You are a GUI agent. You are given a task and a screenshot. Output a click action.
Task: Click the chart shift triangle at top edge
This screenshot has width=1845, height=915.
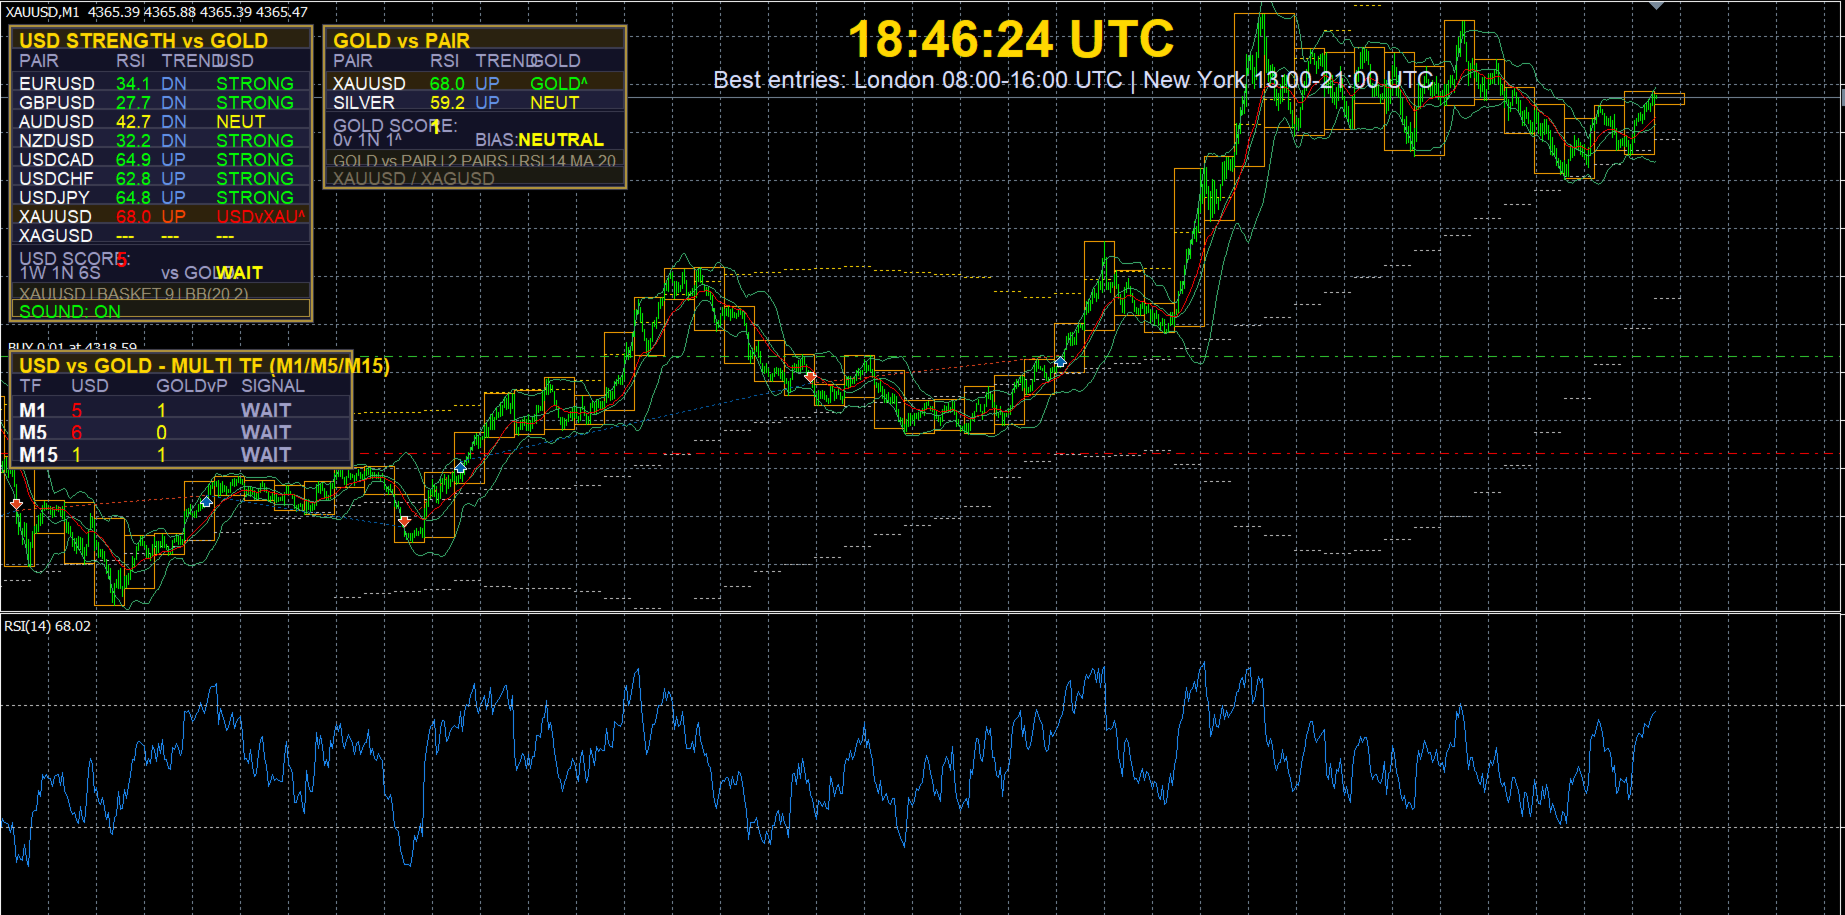pos(1656,5)
